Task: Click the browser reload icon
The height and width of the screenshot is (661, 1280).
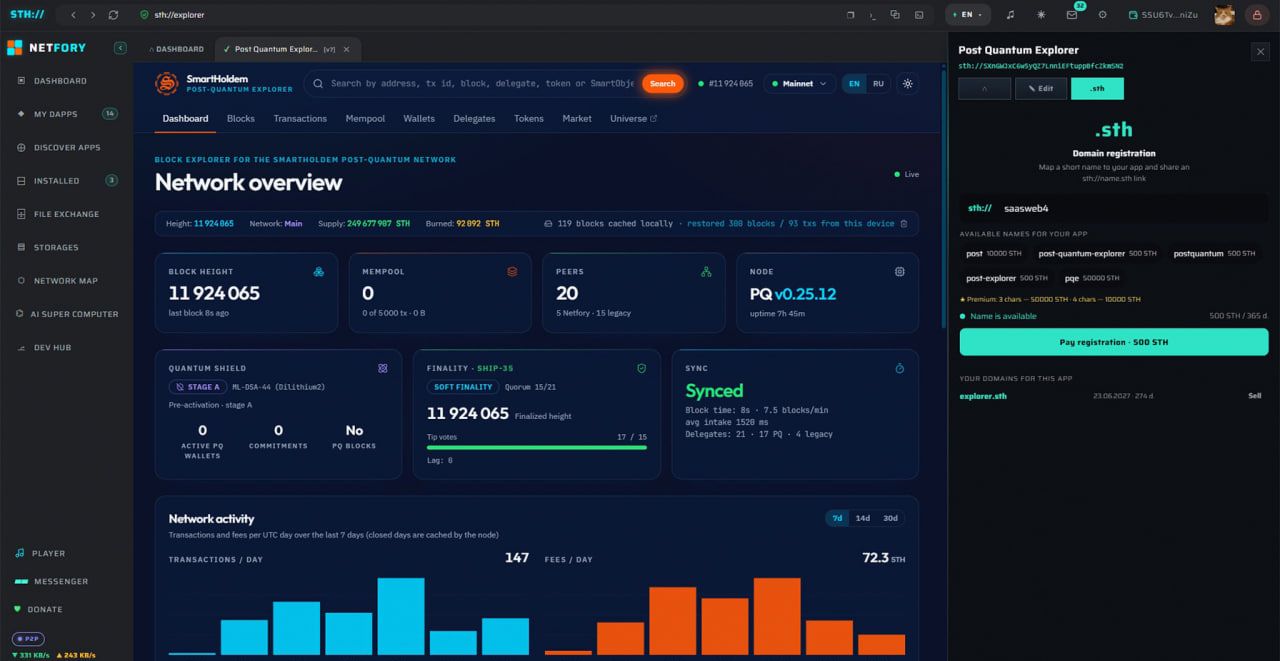Action: click(113, 15)
